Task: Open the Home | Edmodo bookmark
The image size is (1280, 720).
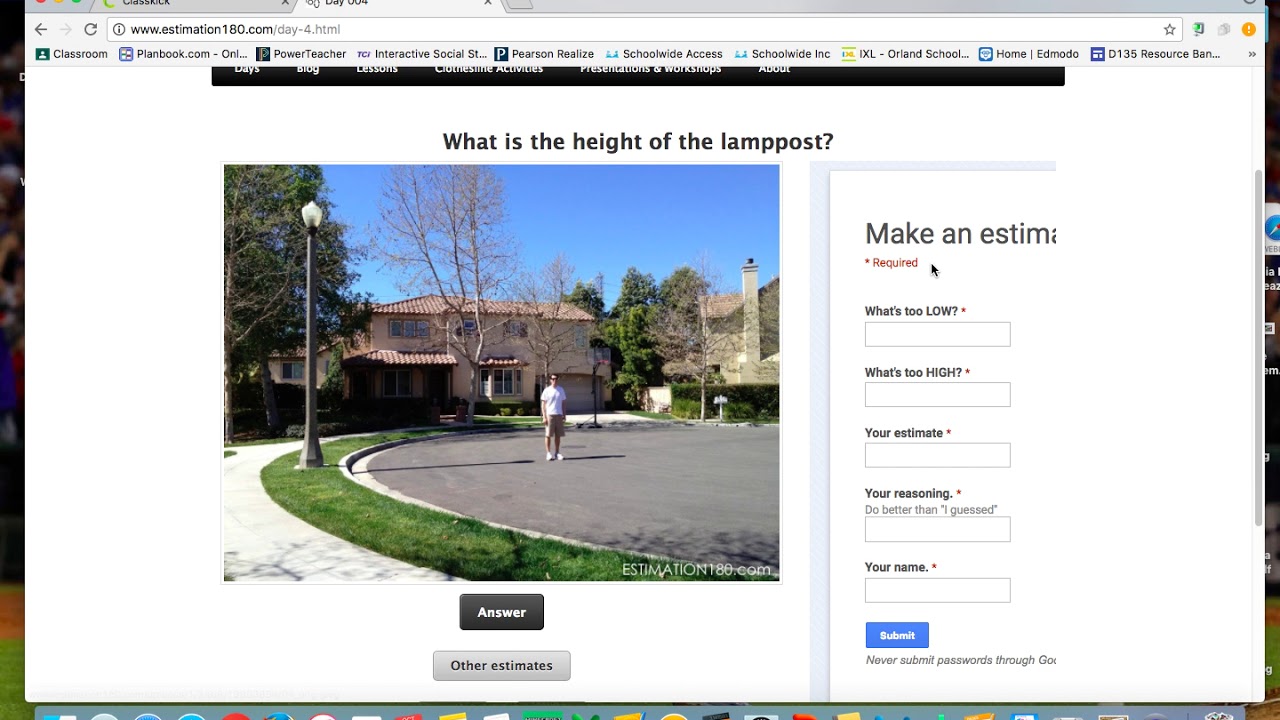Action: pyautogui.click(x=1029, y=54)
